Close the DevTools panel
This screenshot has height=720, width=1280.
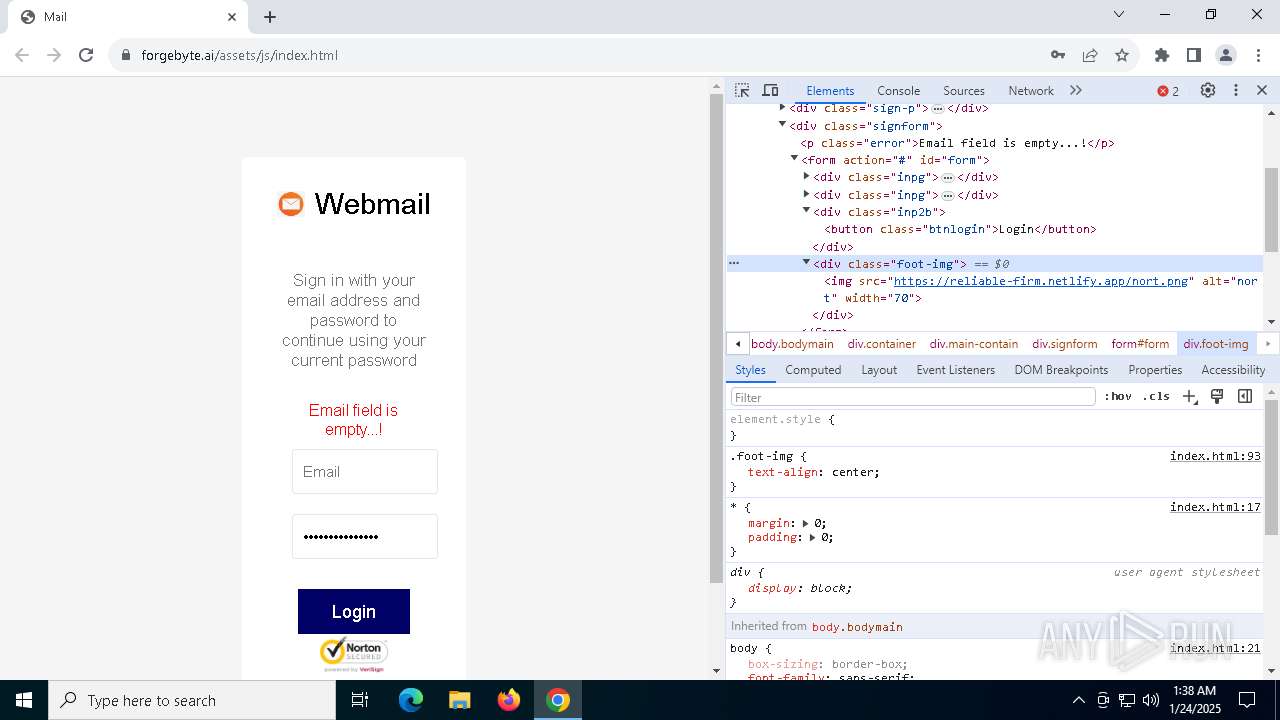[x=1262, y=90]
